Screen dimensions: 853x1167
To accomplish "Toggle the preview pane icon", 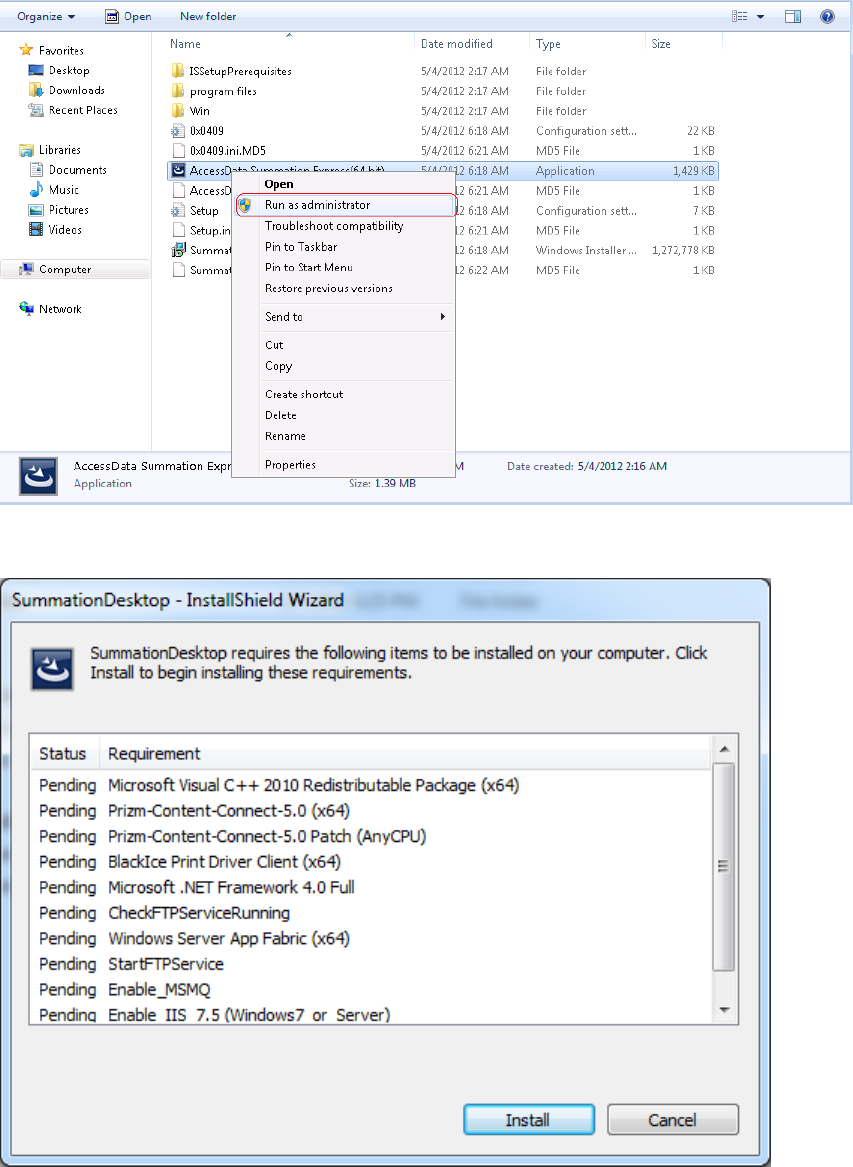I will [793, 16].
